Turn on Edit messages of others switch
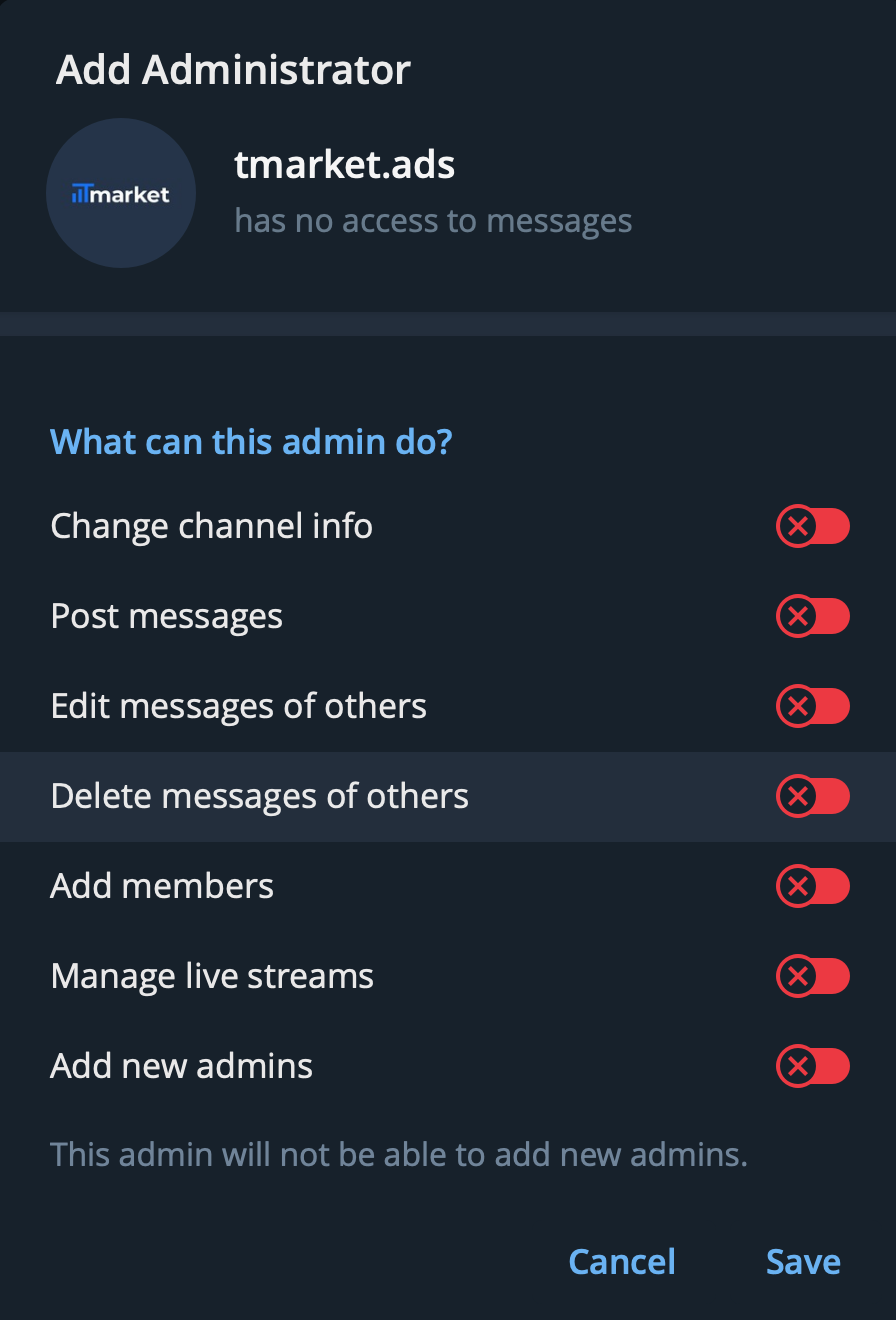 point(812,706)
